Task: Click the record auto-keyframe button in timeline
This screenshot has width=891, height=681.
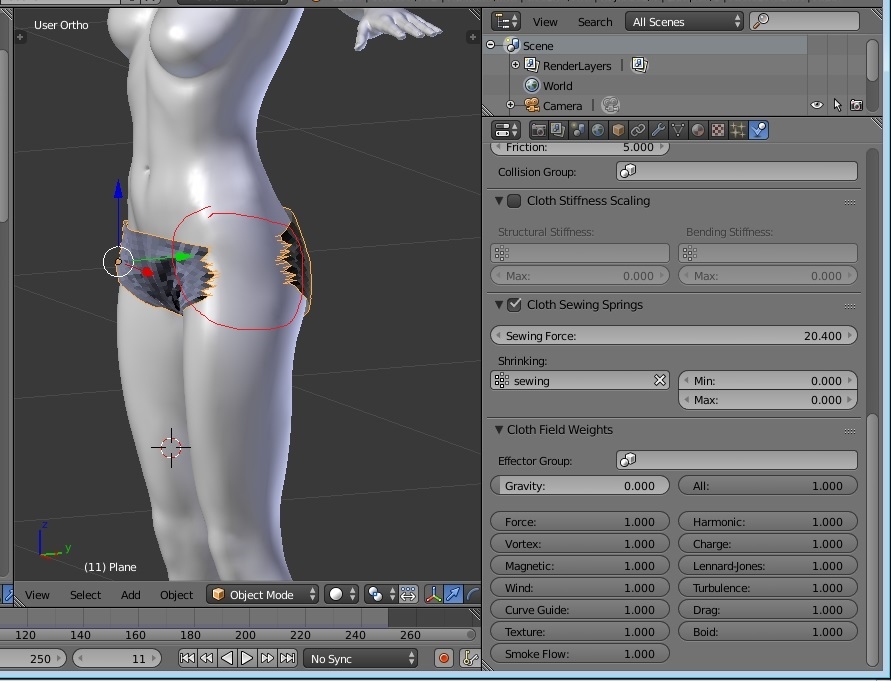Action: [445, 658]
